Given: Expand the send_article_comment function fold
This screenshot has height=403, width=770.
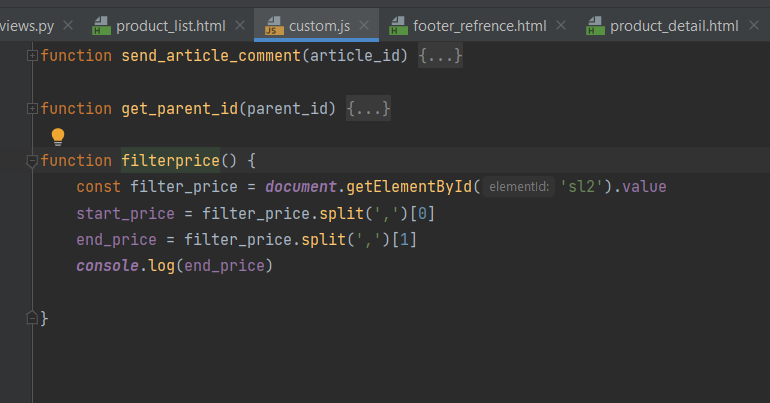Looking at the screenshot, I should coord(31,56).
